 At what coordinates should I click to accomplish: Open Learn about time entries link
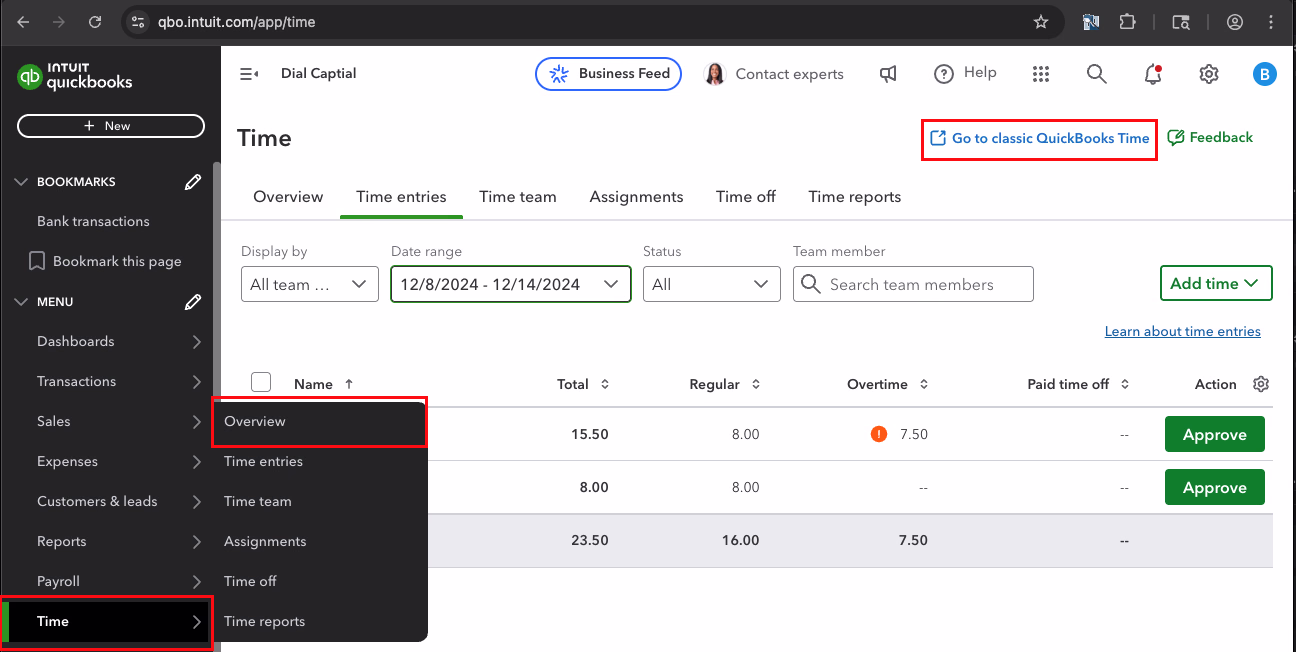point(1183,331)
